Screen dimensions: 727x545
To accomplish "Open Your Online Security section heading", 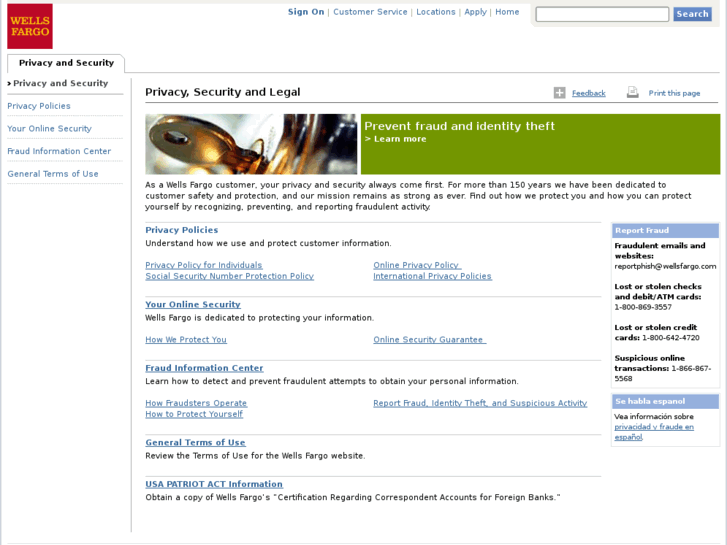I will click(193, 305).
